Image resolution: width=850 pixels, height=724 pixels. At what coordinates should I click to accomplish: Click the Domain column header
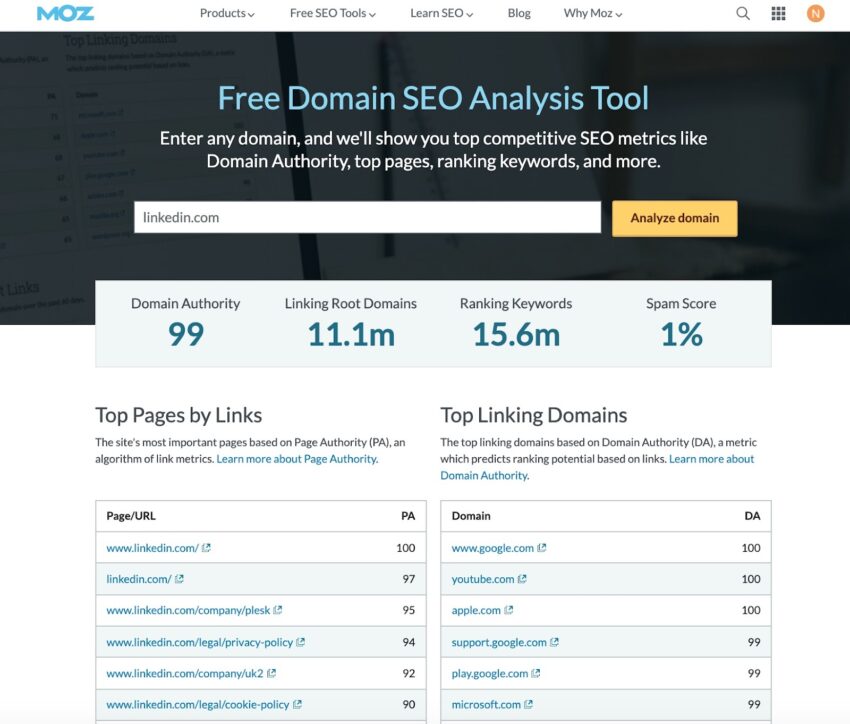point(471,515)
